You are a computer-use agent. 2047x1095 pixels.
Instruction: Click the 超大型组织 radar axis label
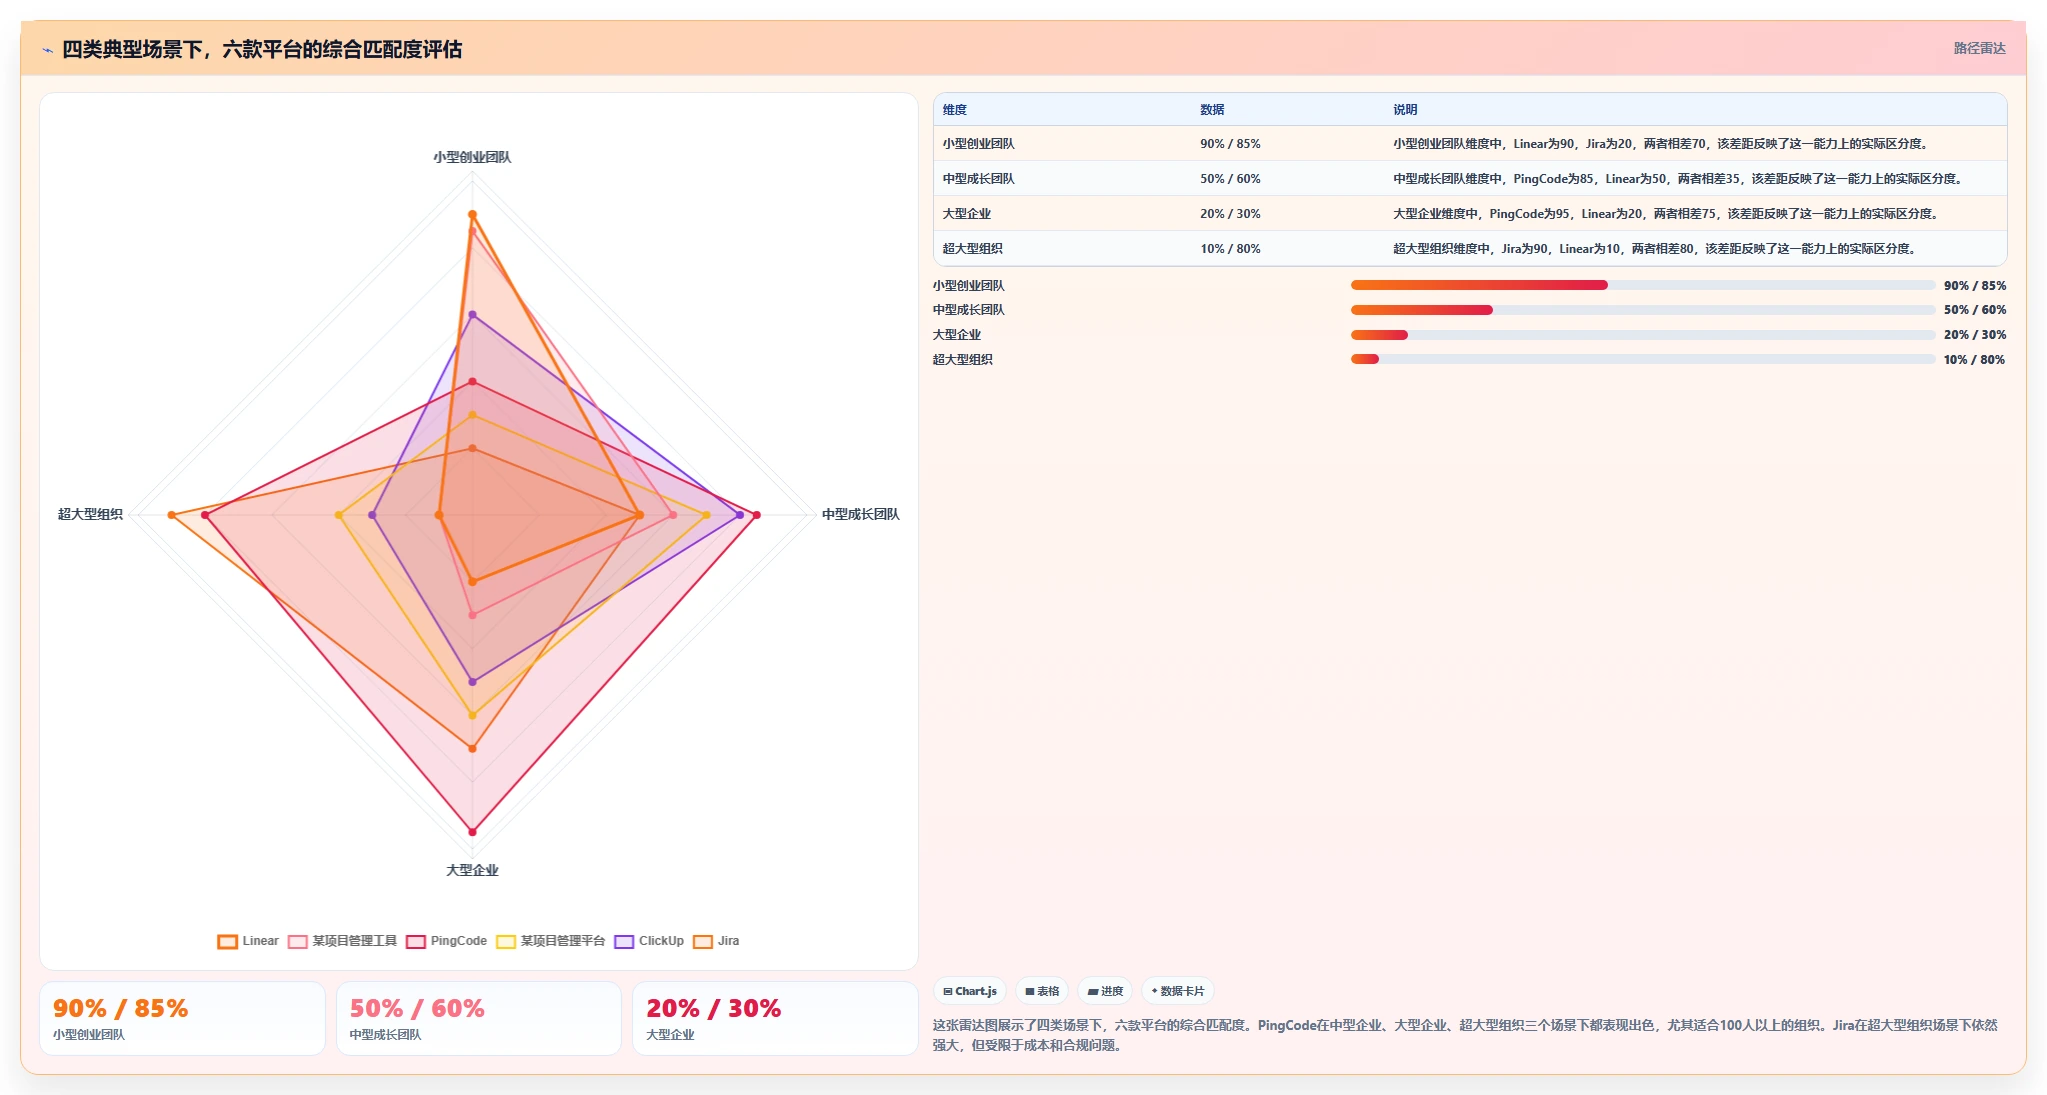click(90, 514)
